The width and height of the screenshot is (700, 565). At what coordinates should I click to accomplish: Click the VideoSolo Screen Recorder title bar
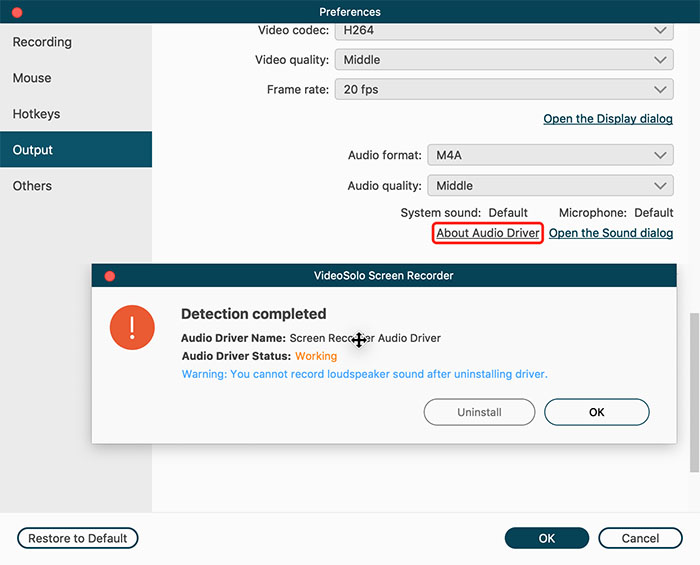tap(384, 275)
